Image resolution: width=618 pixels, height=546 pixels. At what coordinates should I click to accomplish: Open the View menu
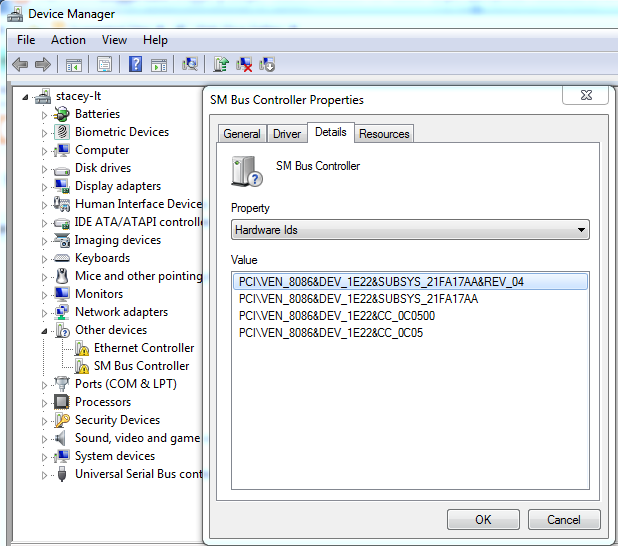114,40
